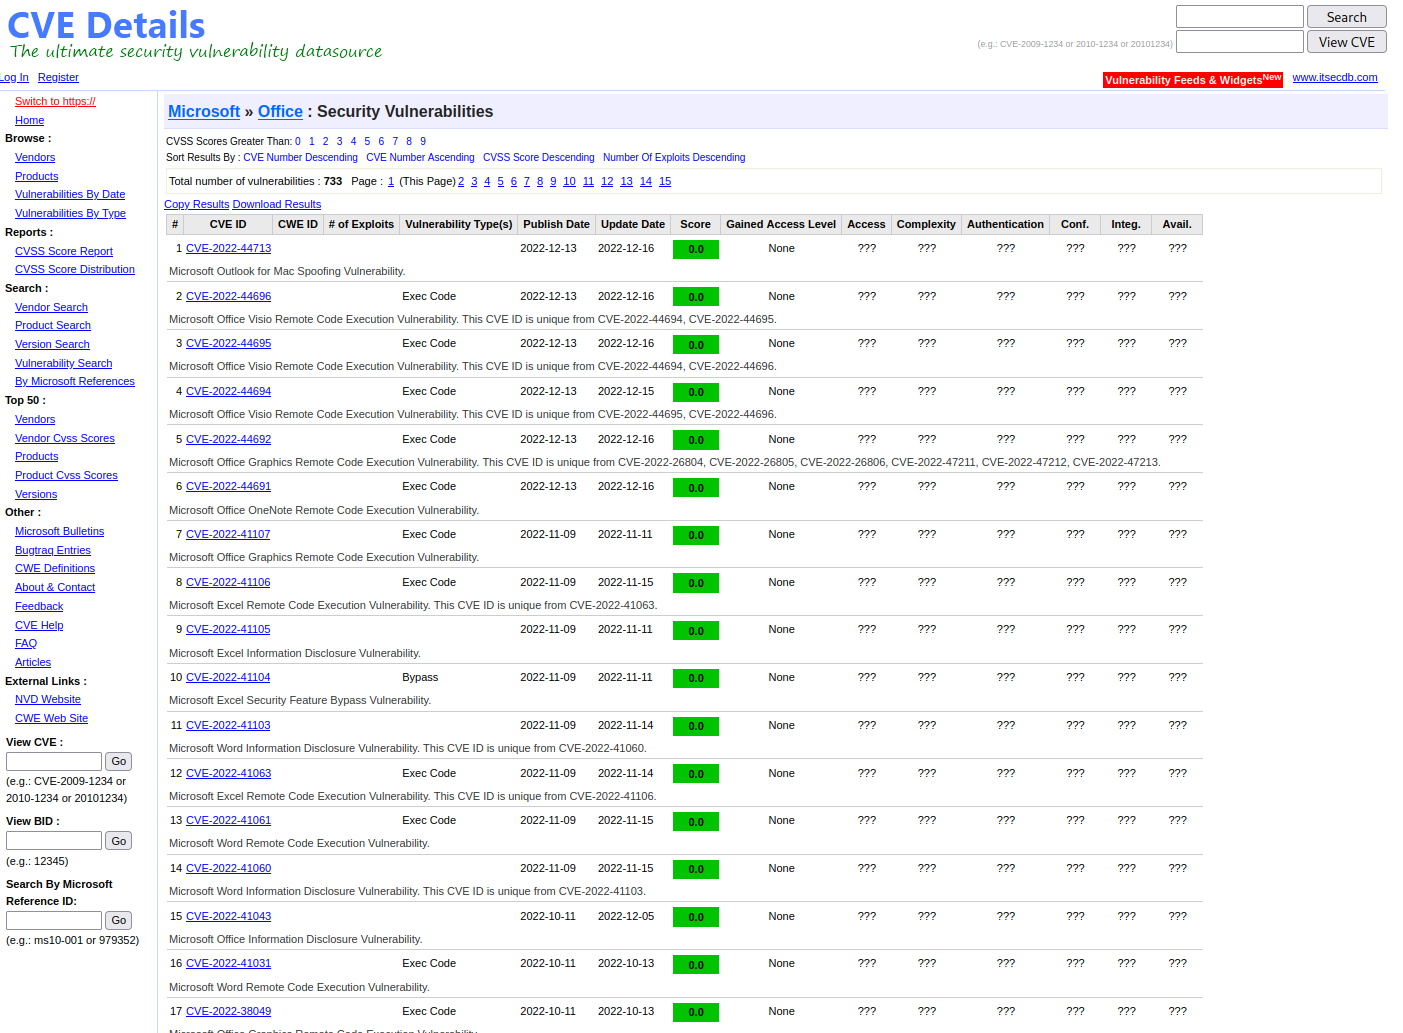Open Product Cvss Scores link
This screenshot has height=1033, width=1403.
click(x=66, y=475)
